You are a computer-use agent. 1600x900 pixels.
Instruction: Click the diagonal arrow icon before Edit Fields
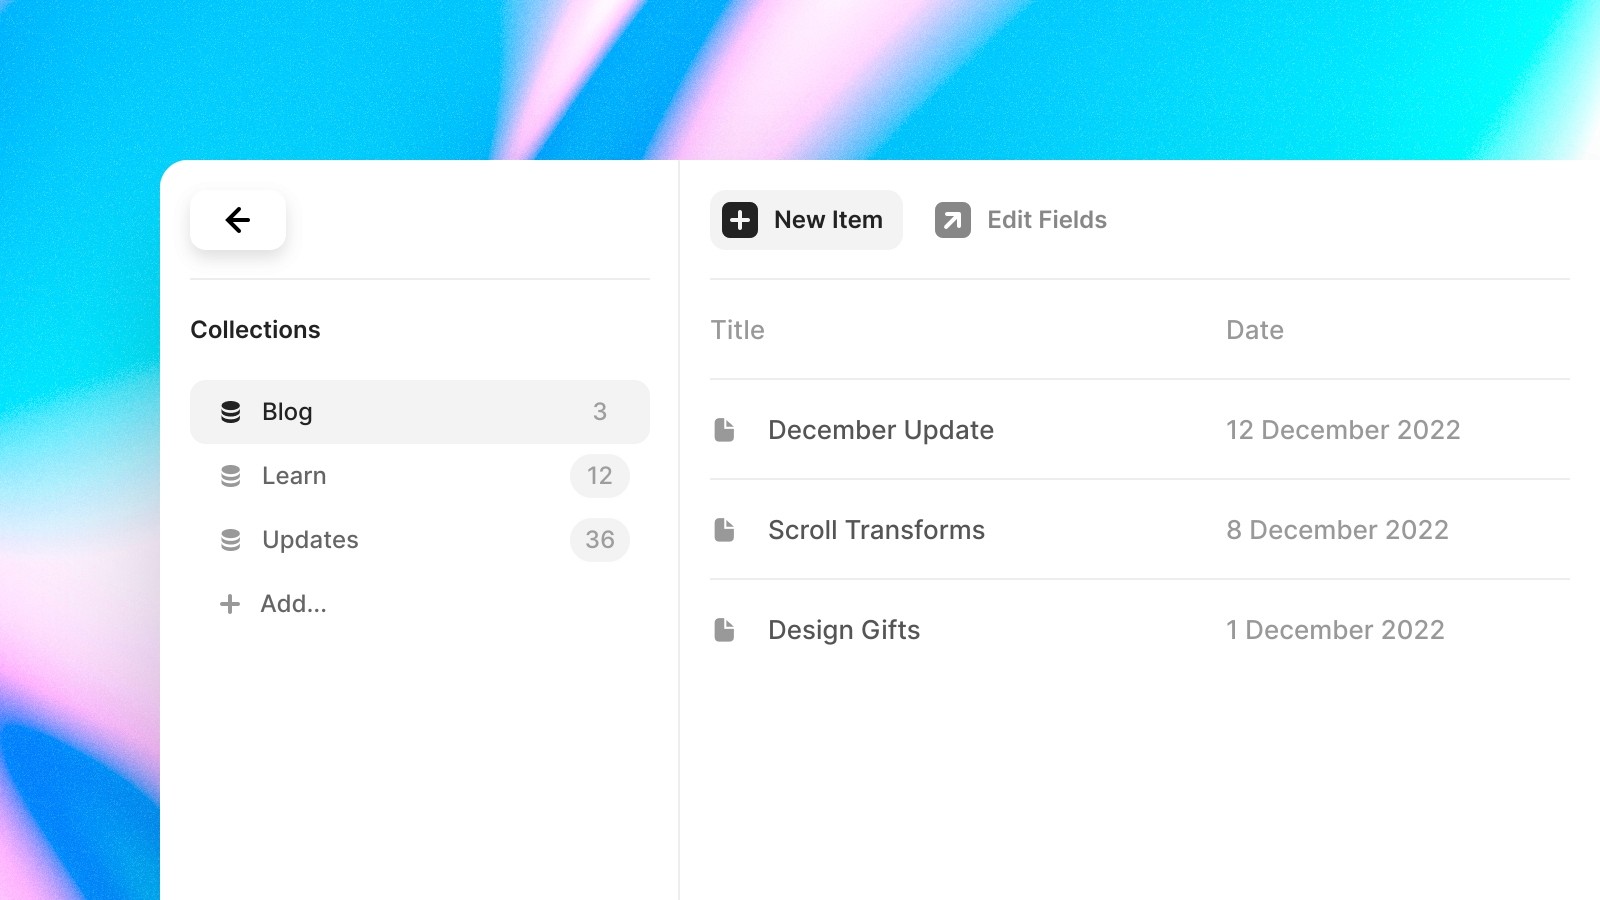tap(953, 220)
